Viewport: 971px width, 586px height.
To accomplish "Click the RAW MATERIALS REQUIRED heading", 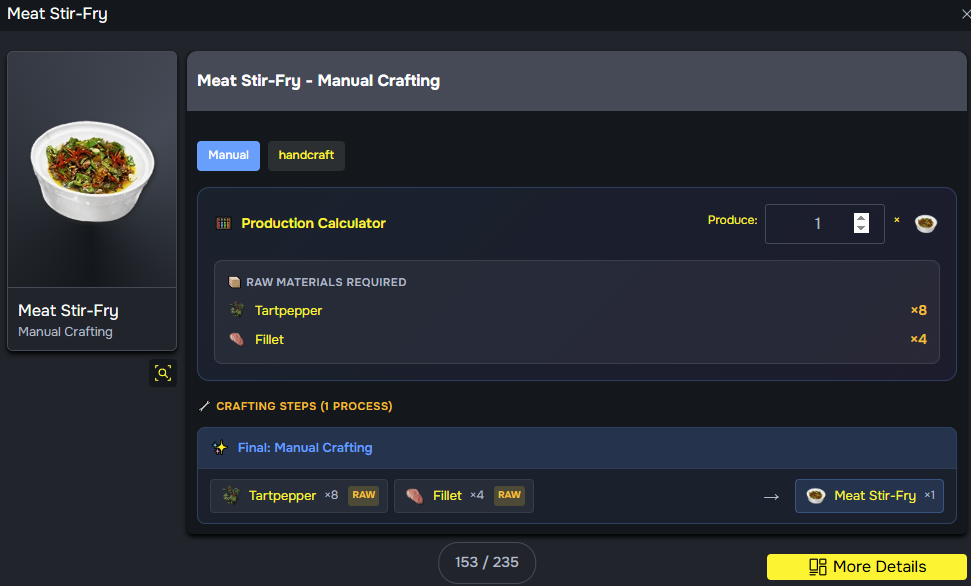I will pyautogui.click(x=326, y=282).
